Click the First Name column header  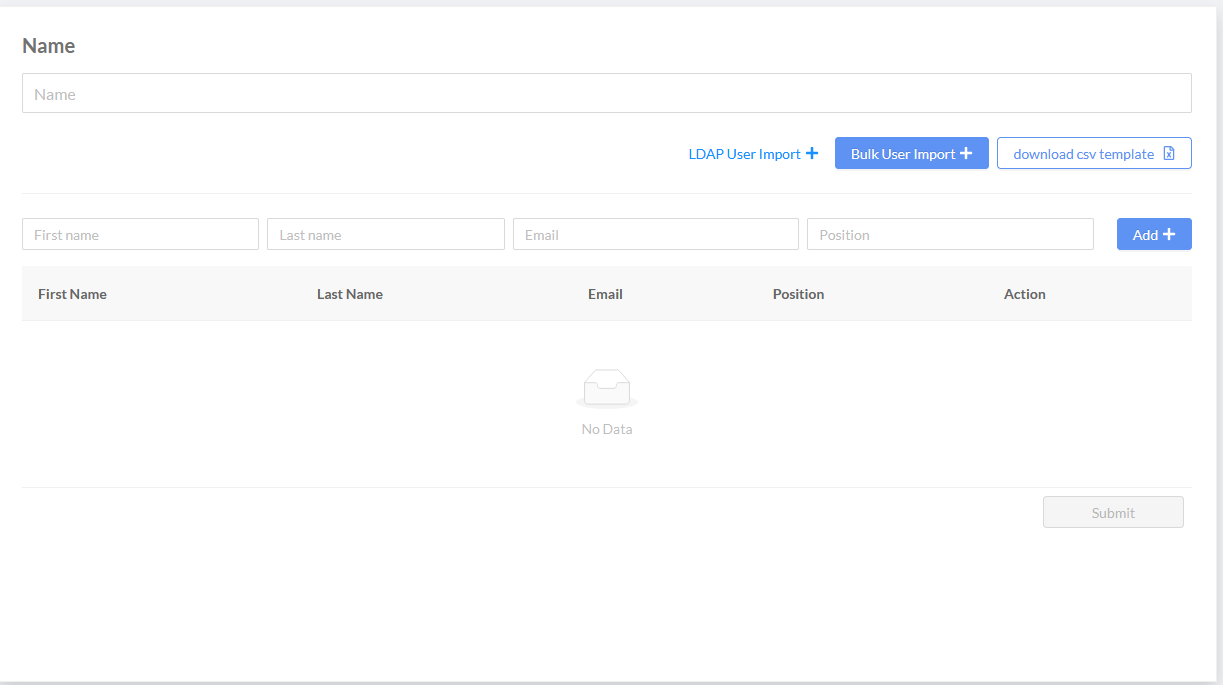point(72,294)
